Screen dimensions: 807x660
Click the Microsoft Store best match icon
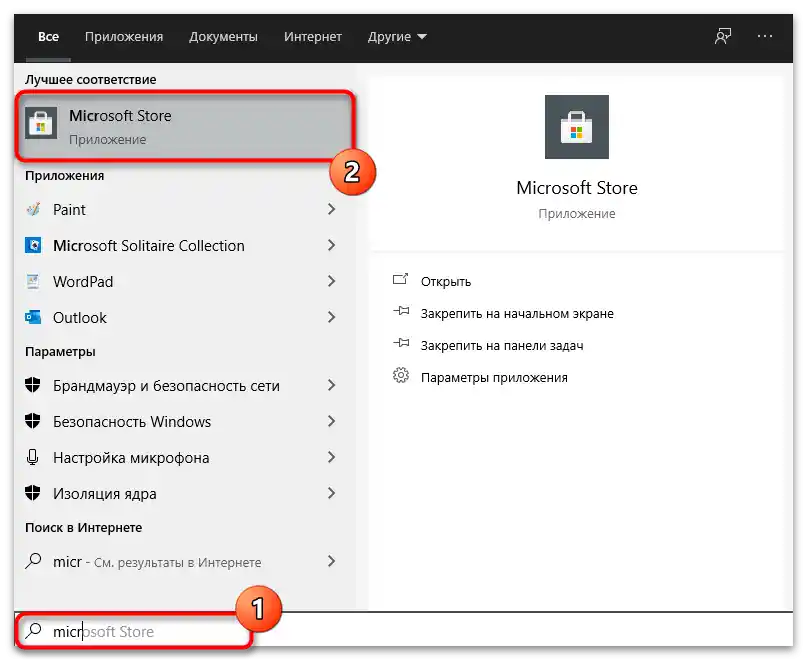41,124
